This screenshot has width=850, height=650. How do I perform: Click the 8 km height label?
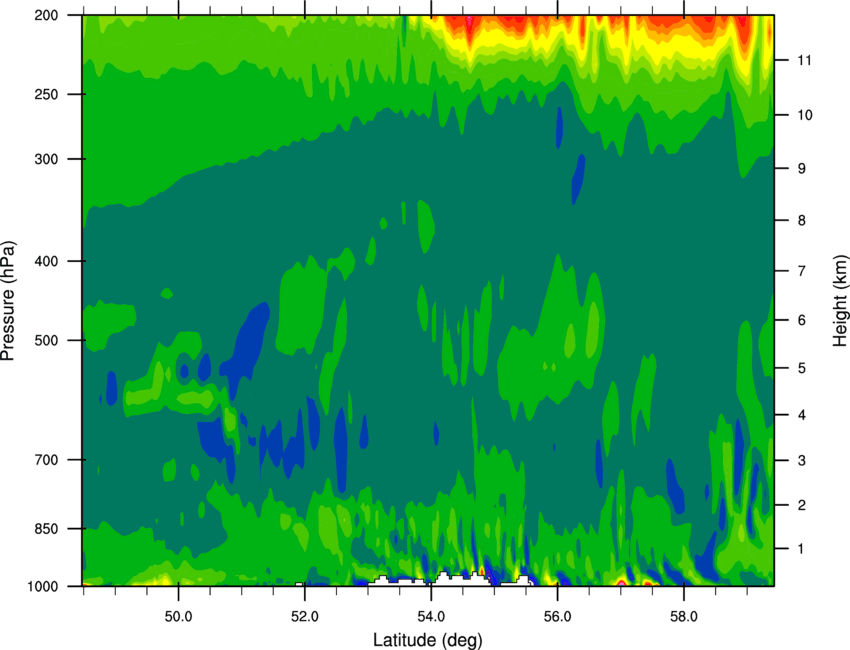pyautogui.click(x=801, y=220)
